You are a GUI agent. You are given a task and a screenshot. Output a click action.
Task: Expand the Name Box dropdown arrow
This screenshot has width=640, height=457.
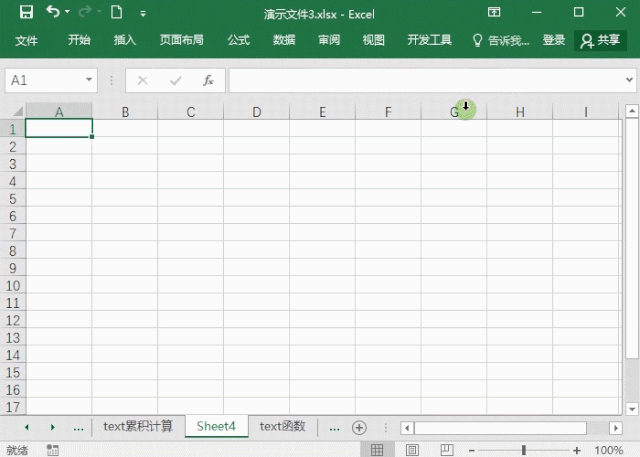point(89,80)
